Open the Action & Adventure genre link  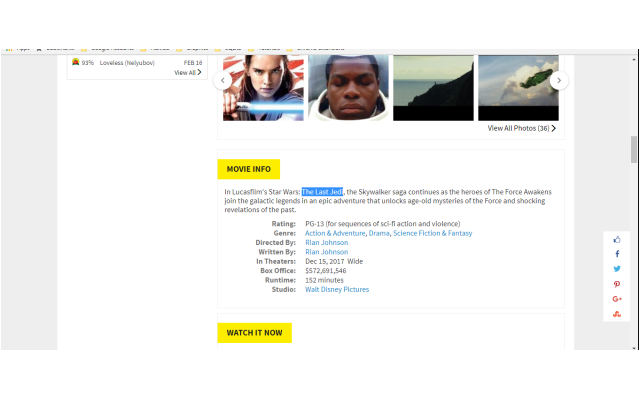(335, 233)
